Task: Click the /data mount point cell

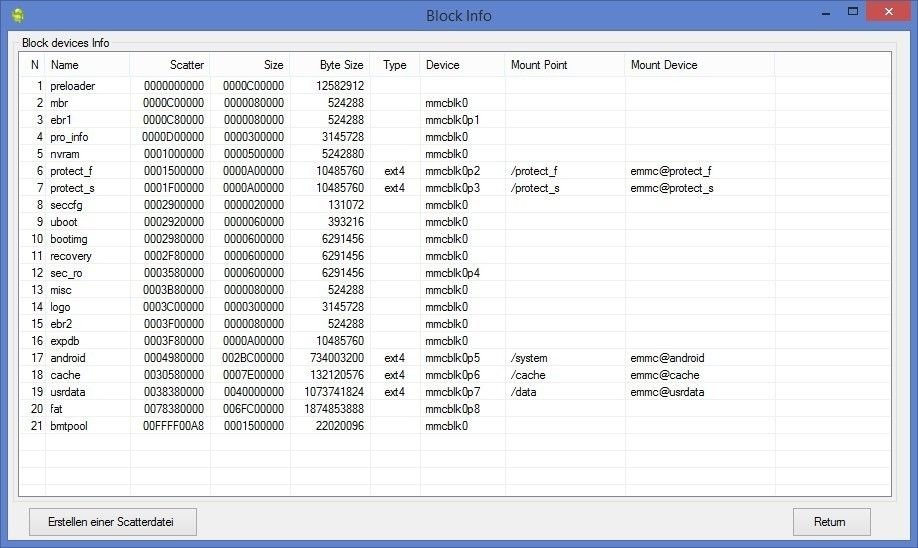Action: 523,392
